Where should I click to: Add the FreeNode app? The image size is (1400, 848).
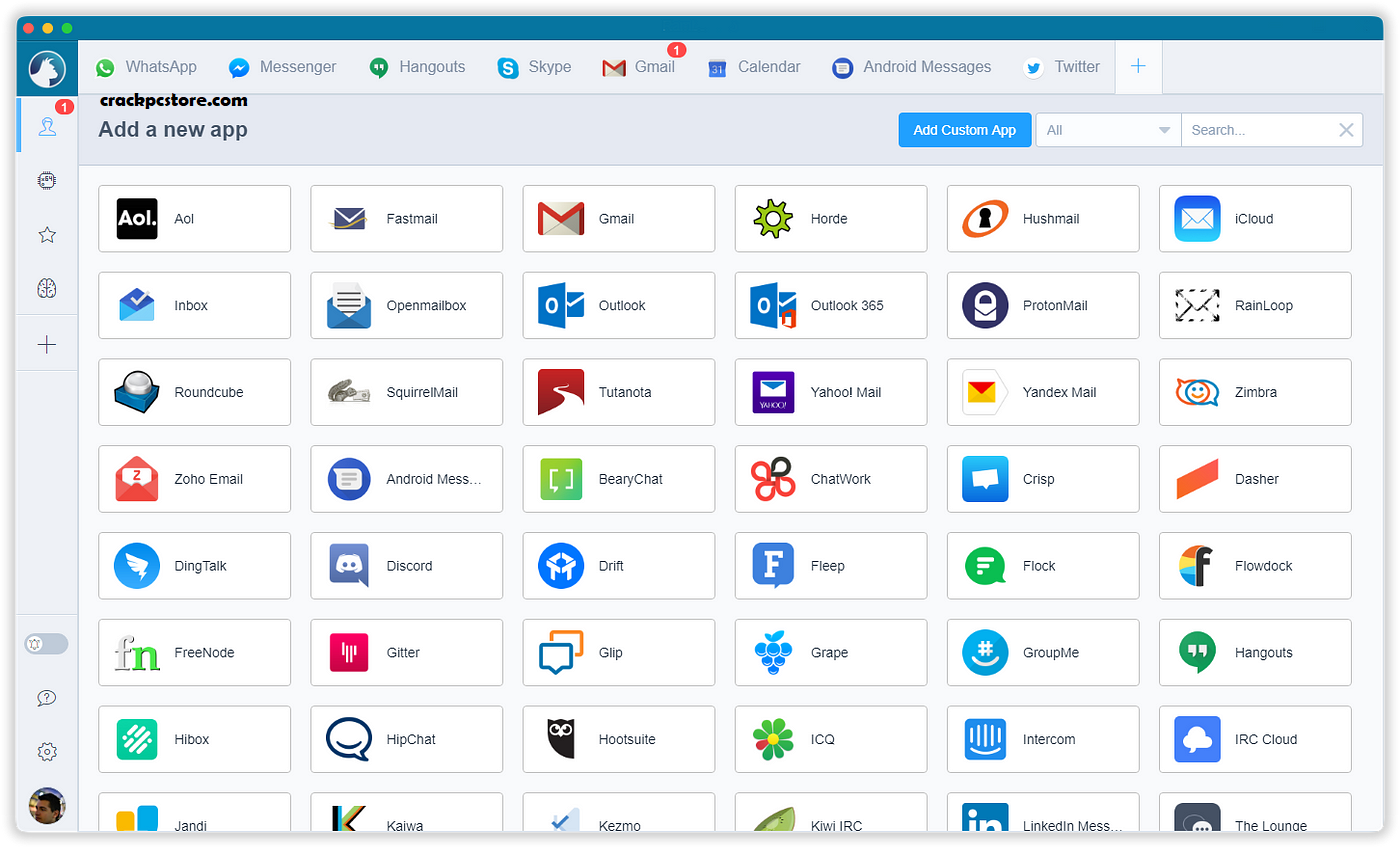pyautogui.click(x=195, y=653)
